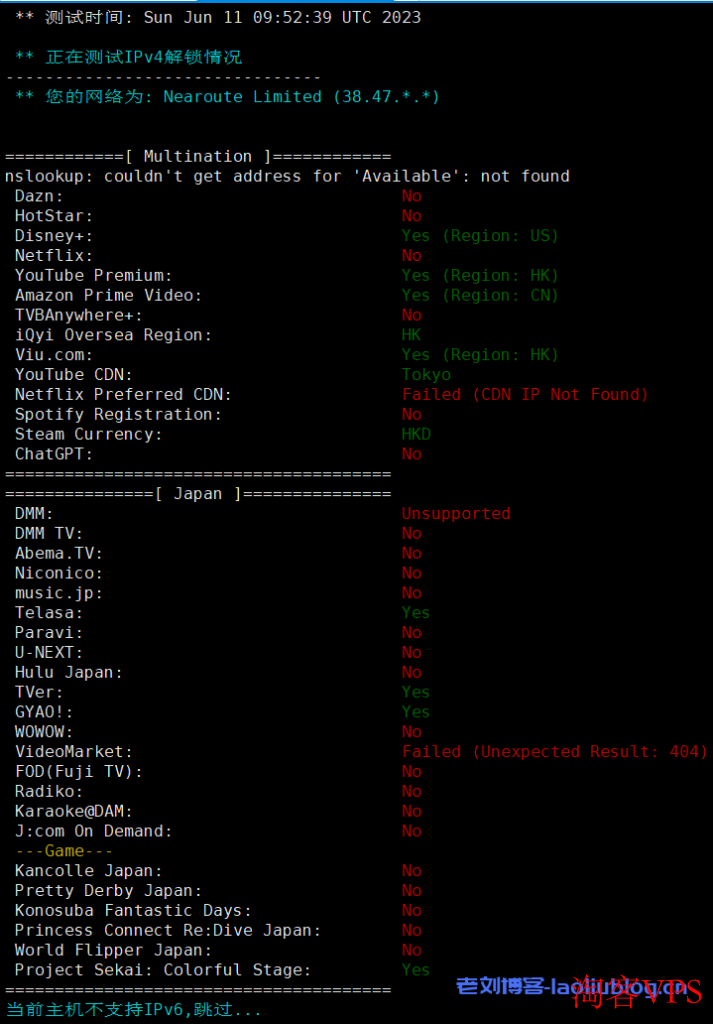Click the Amazon Prime Video region result
The image size is (713, 1024).
480,295
